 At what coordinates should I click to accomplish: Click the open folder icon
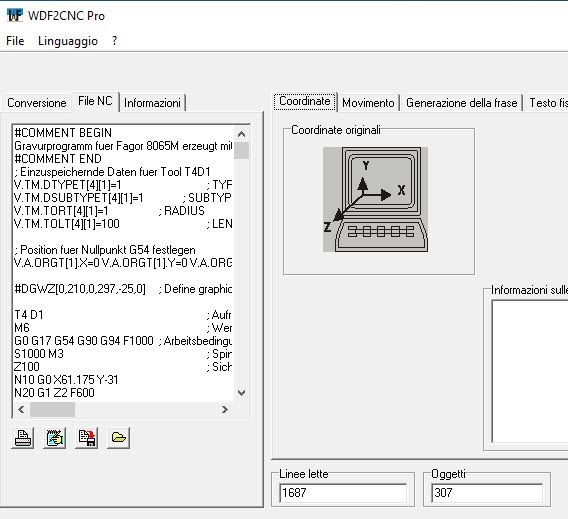[118, 438]
